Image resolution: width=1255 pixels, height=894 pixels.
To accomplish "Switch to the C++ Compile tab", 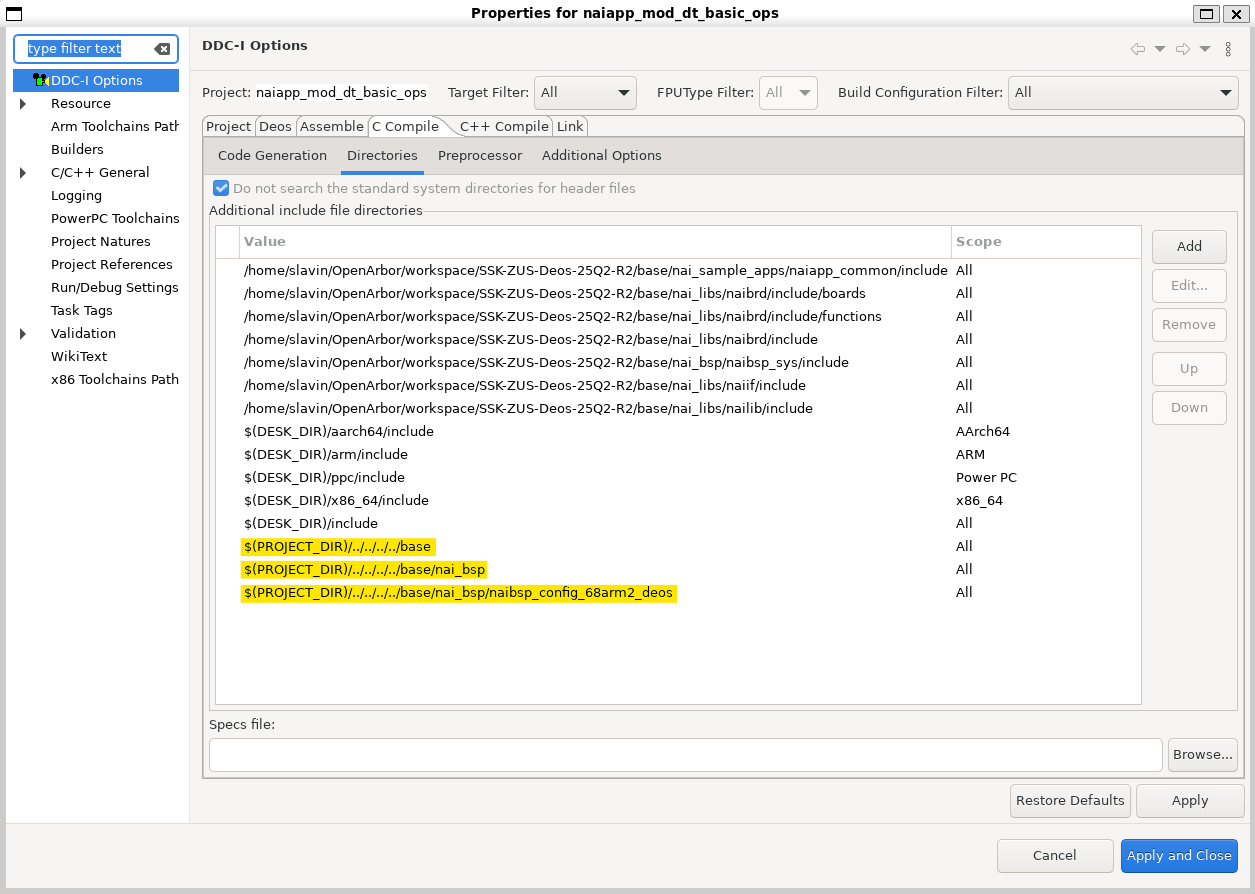I will 504,126.
